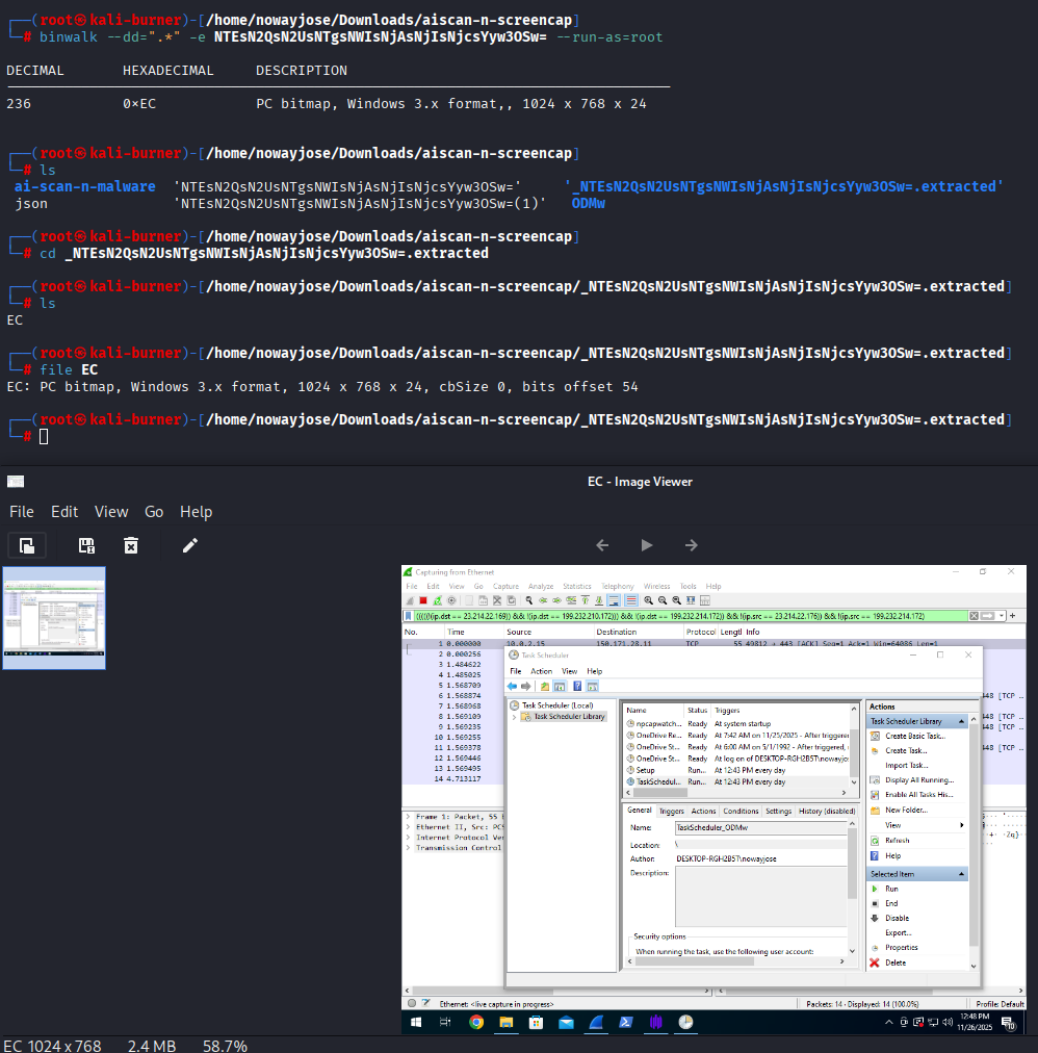
Task: Start slideshow with the play icon
Action: click(647, 545)
